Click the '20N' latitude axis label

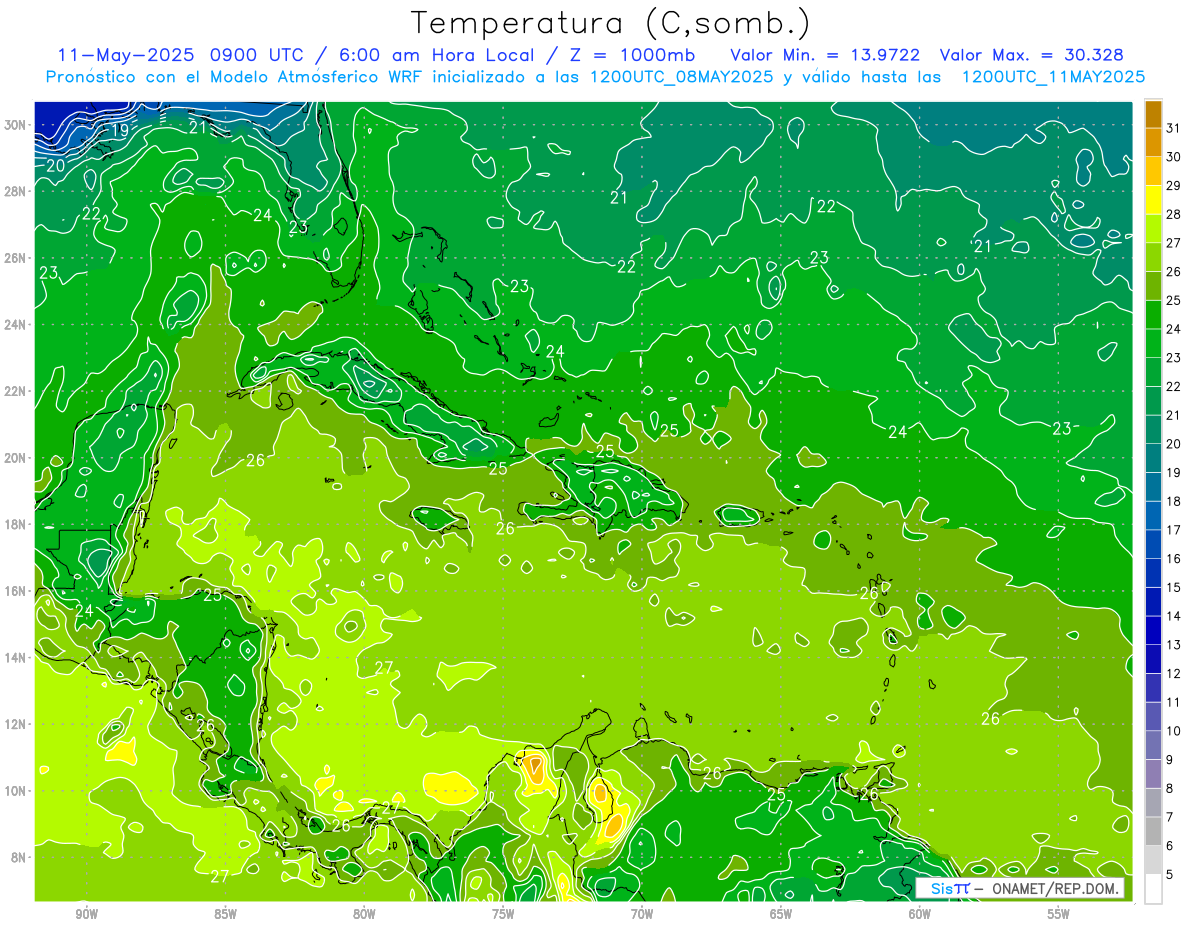coord(16,458)
